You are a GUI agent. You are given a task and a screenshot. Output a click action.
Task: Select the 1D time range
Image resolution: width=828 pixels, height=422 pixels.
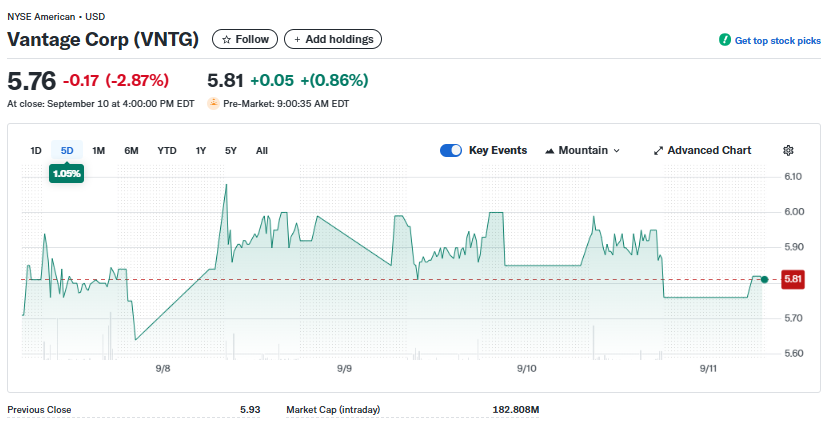click(36, 151)
